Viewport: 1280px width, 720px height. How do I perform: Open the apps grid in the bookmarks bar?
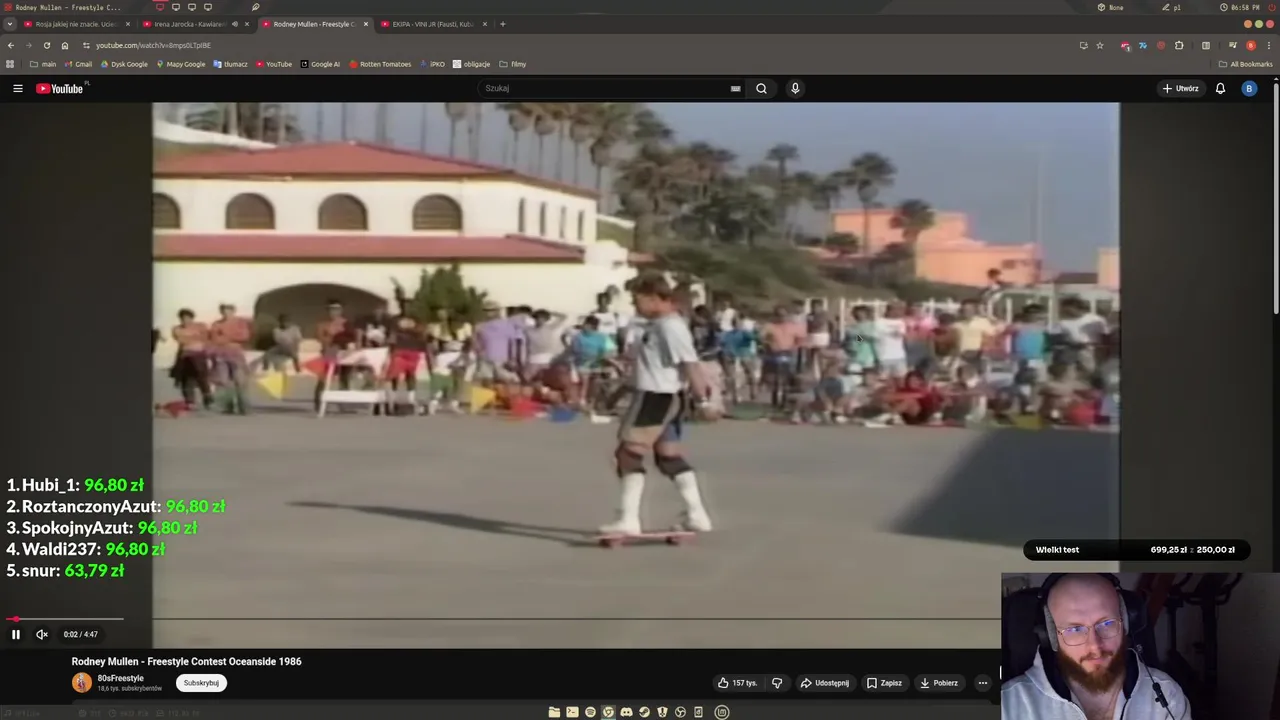(x=10, y=64)
